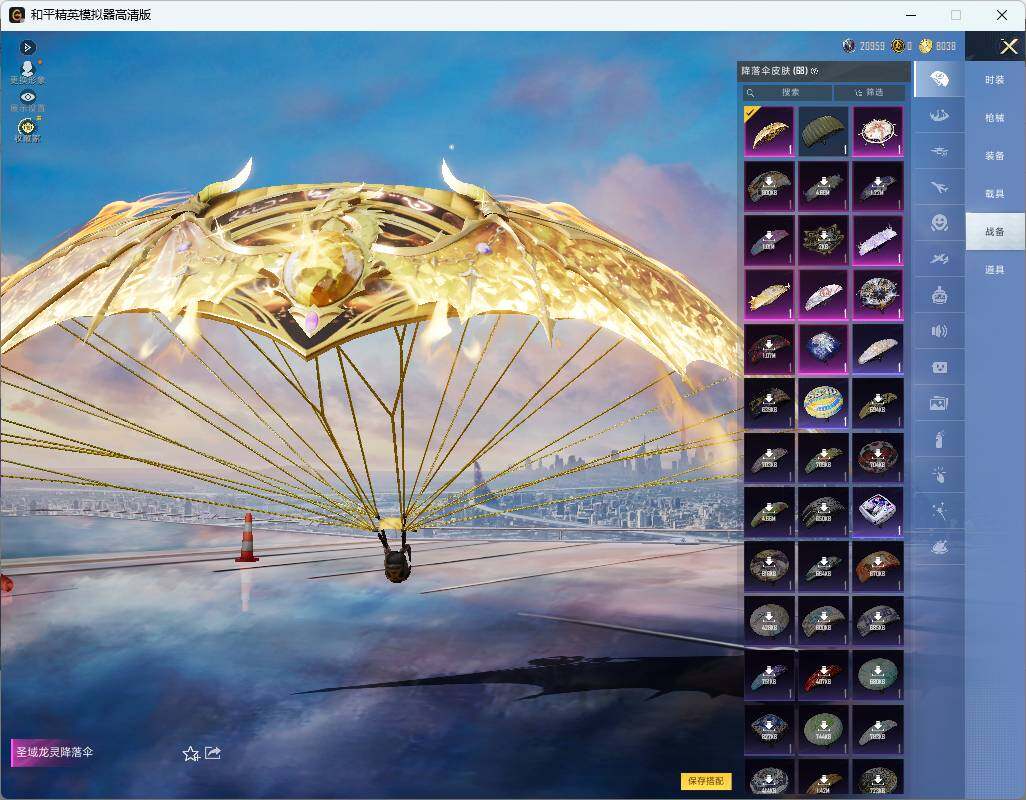Select the yellow and blue striped parachute thumbnail

pyautogui.click(x=823, y=403)
